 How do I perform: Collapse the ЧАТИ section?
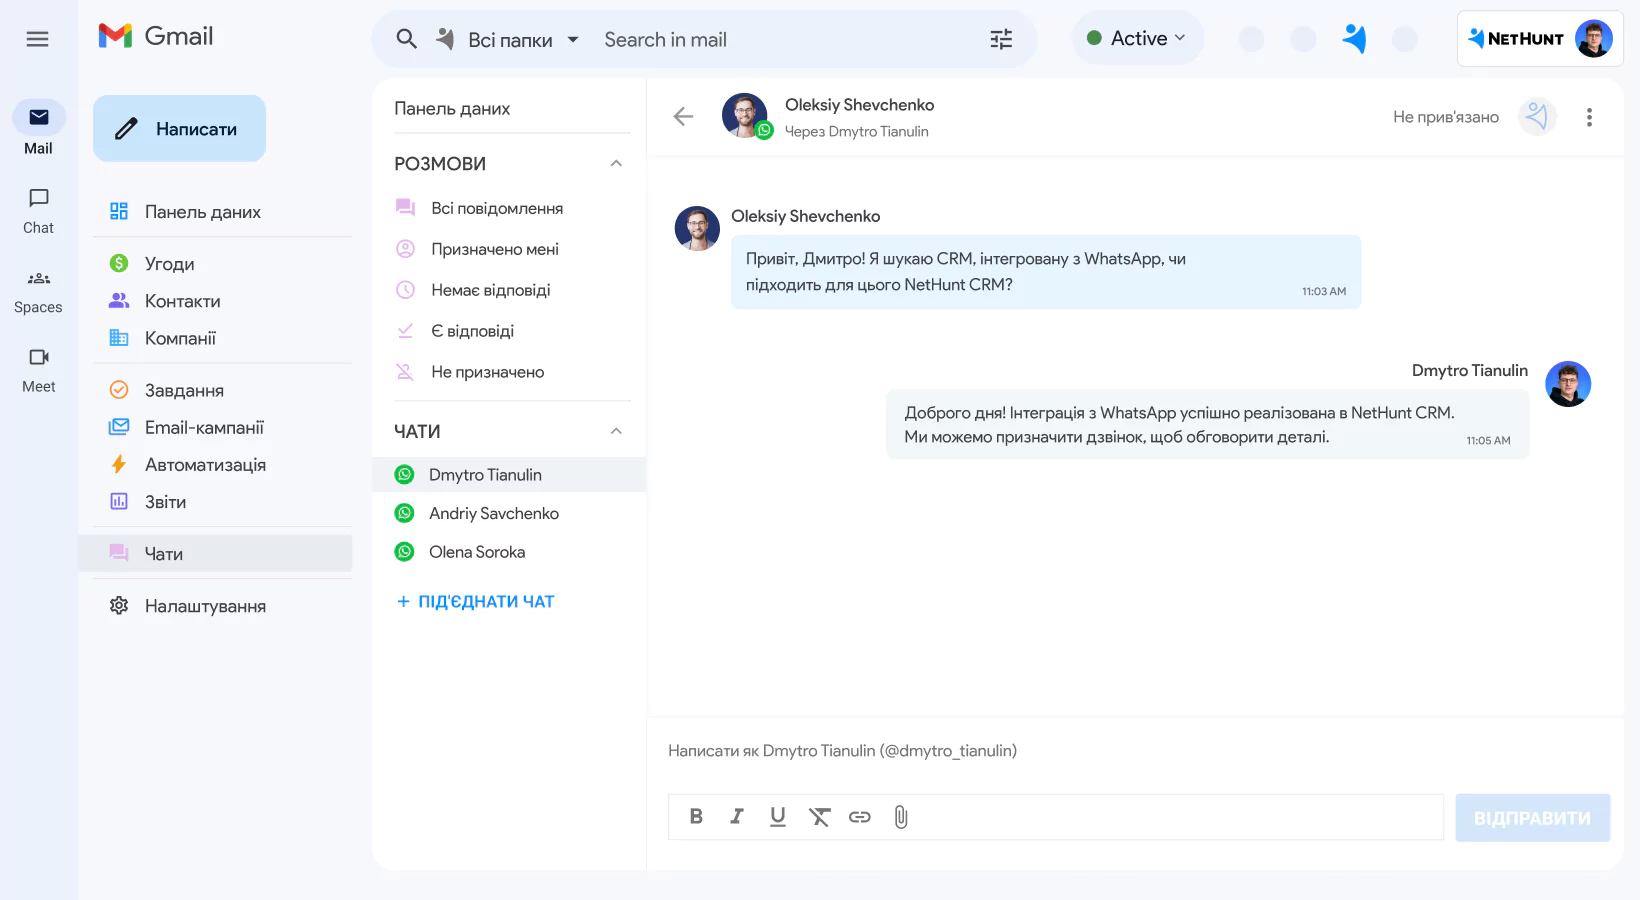click(x=616, y=431)
